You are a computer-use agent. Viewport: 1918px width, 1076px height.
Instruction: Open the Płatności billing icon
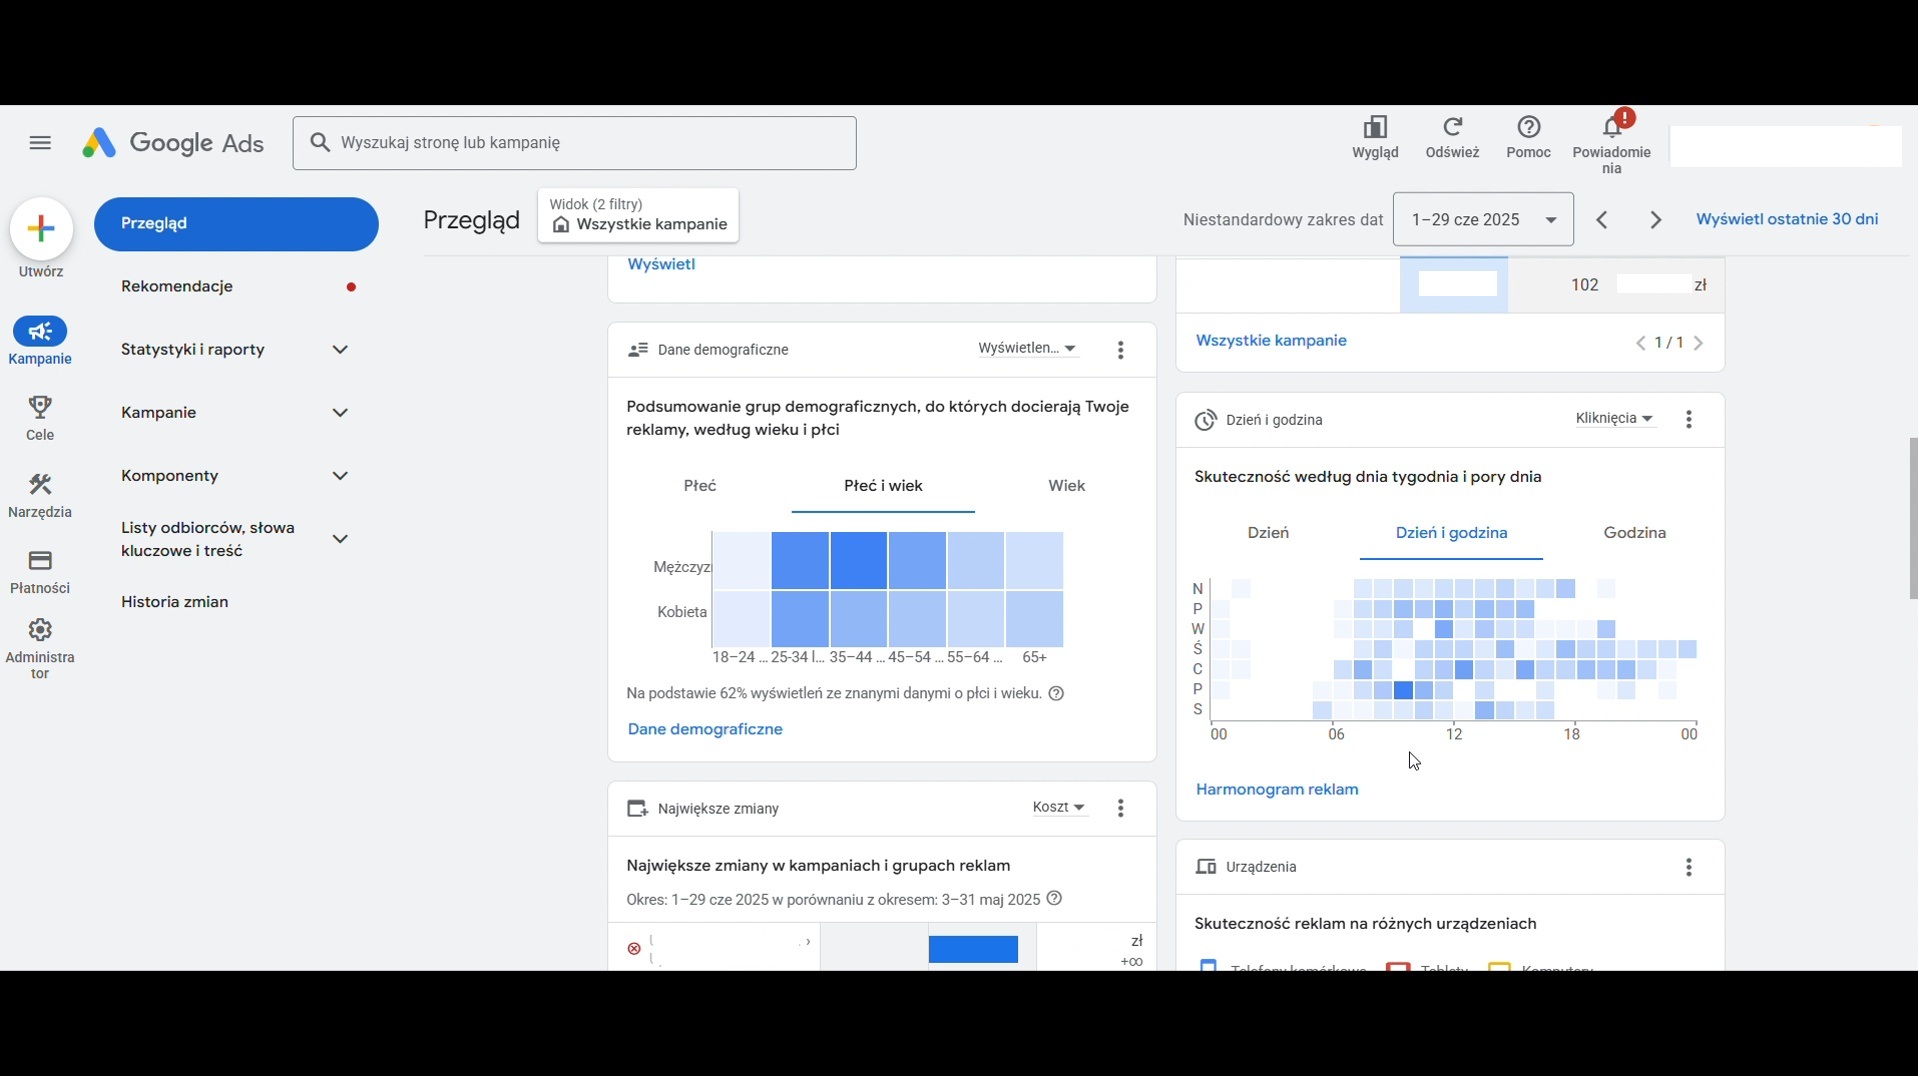(40, 561)
